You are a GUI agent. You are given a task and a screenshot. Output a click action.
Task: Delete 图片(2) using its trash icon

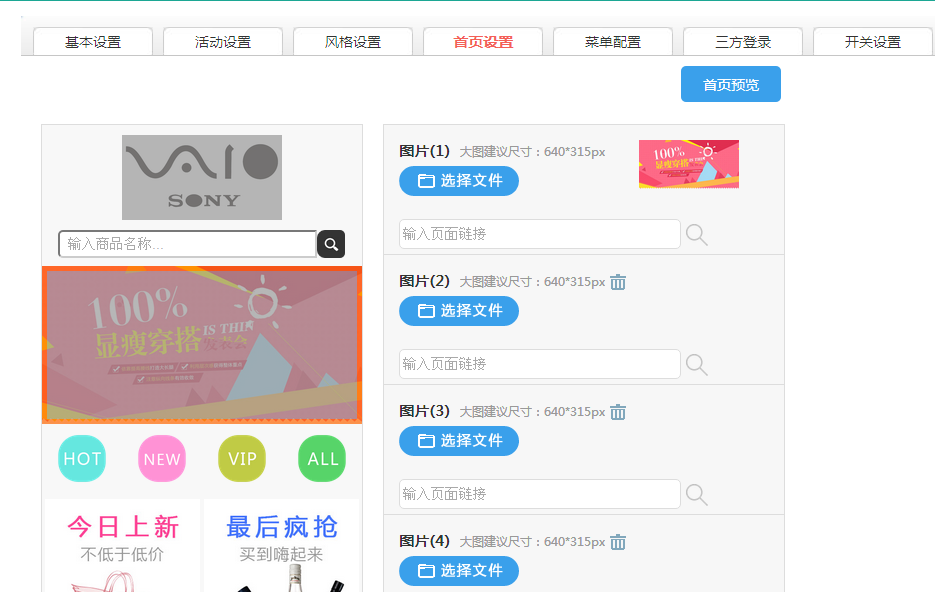coord(618,282)
